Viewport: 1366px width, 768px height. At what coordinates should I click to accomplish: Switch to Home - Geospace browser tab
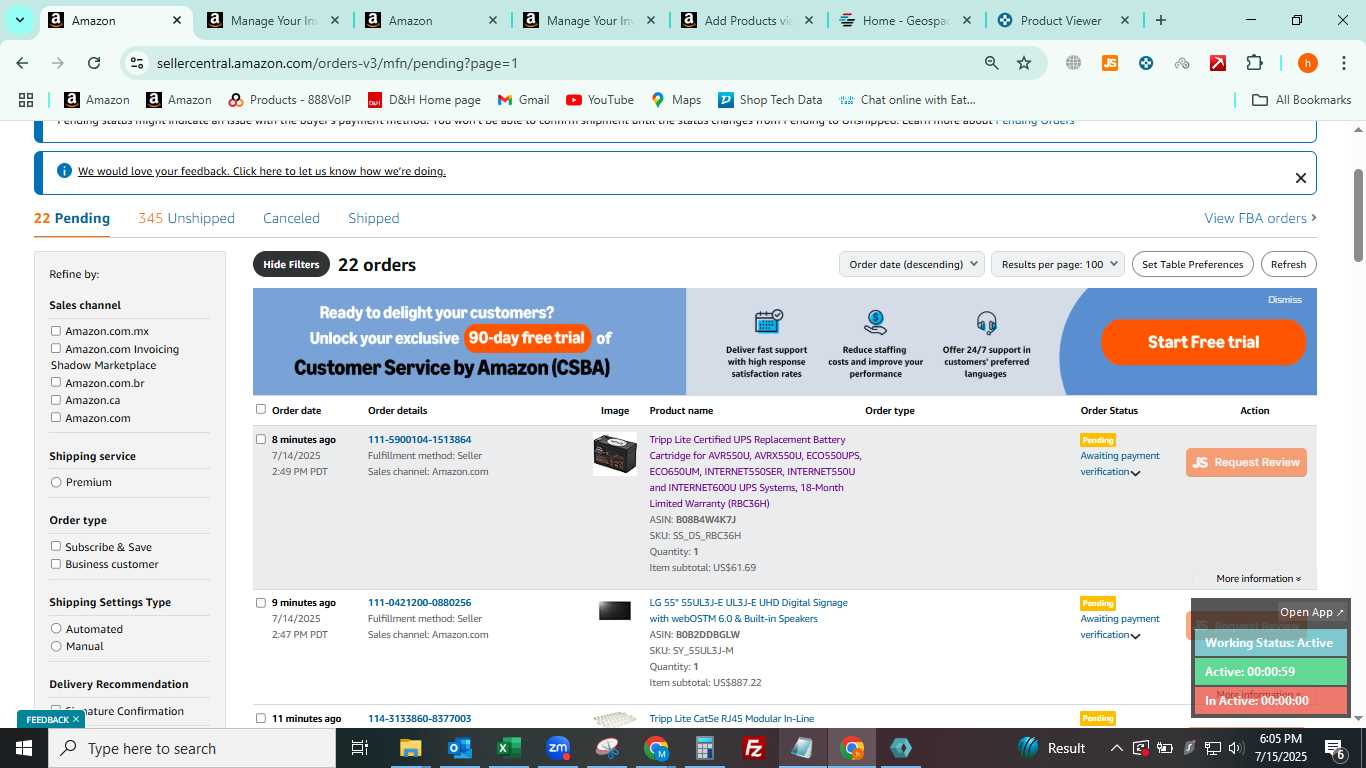905,20
